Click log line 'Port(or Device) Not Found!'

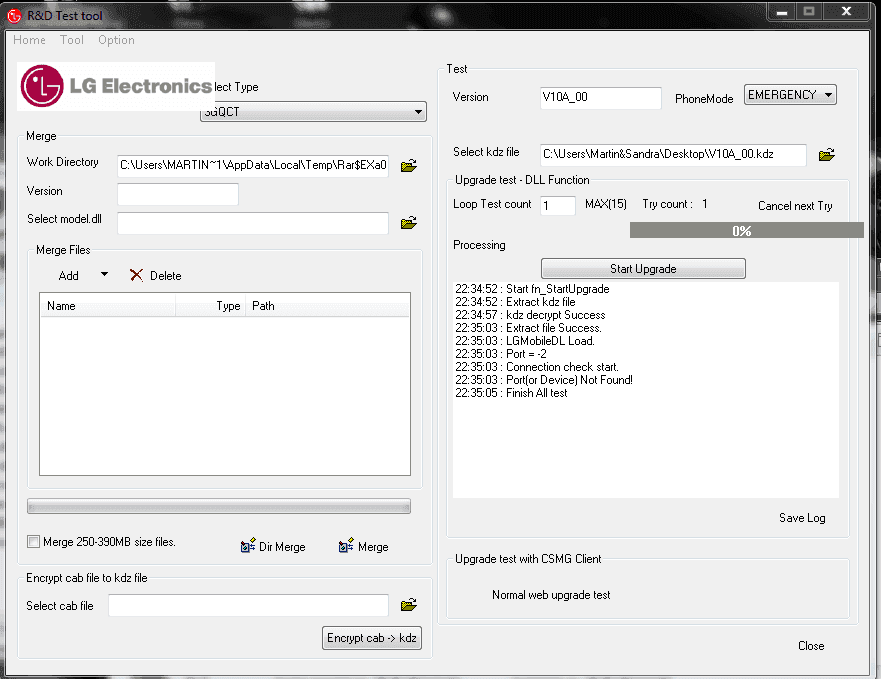tap(544, 380)
